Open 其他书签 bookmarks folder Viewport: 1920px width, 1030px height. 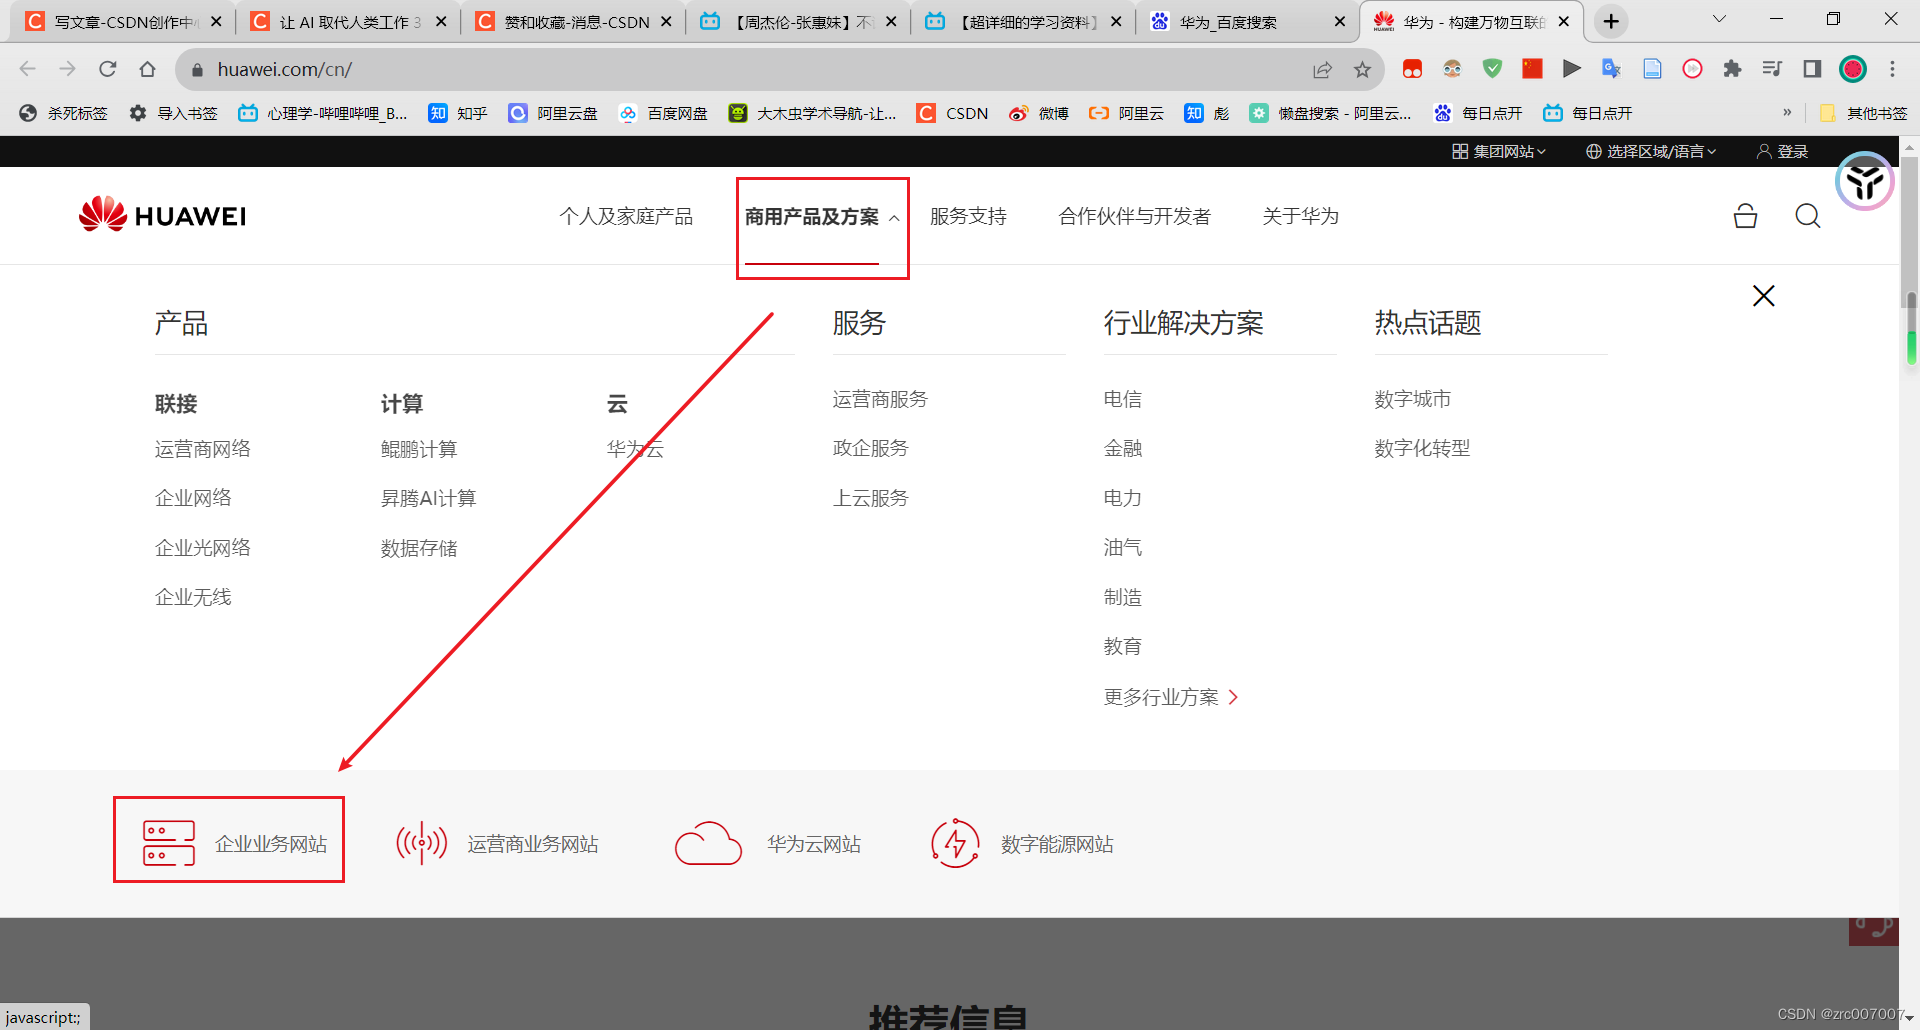pyautogui.click(x=1864, y=113)
